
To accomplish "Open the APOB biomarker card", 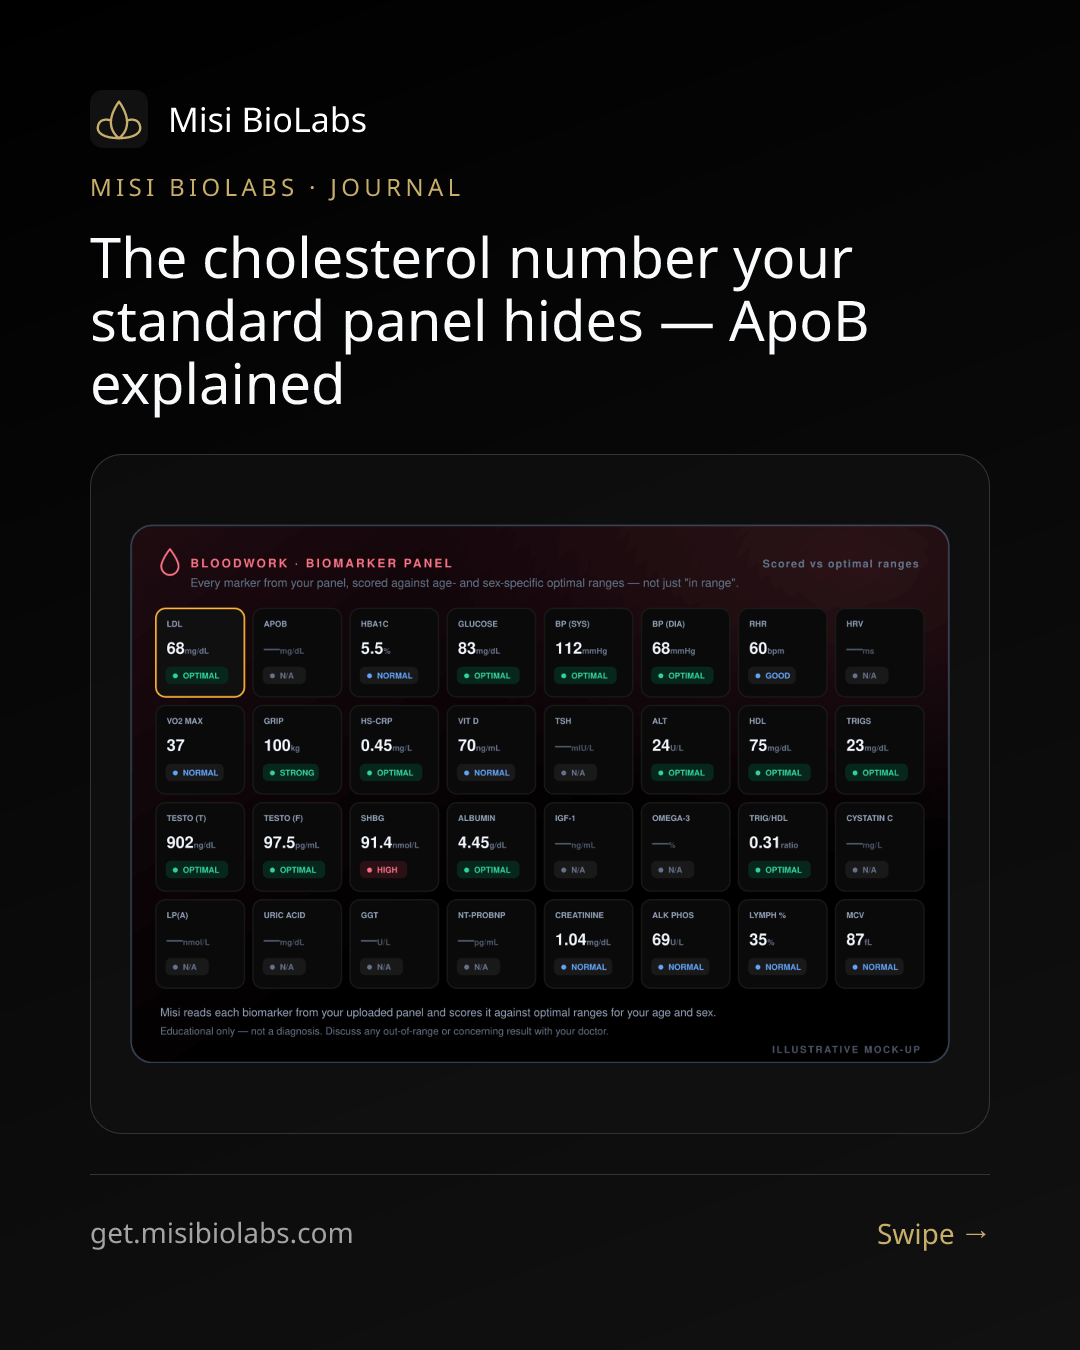I will [x=297, y=652].
